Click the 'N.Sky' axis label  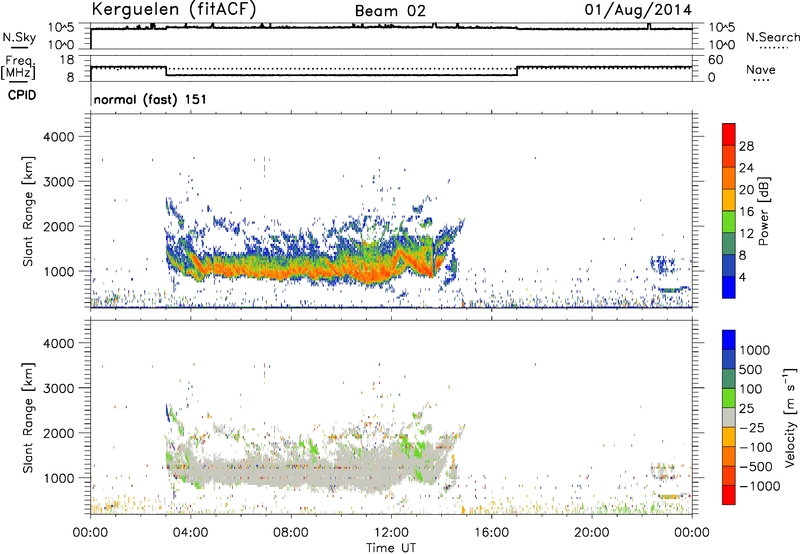tap(19, 37)
